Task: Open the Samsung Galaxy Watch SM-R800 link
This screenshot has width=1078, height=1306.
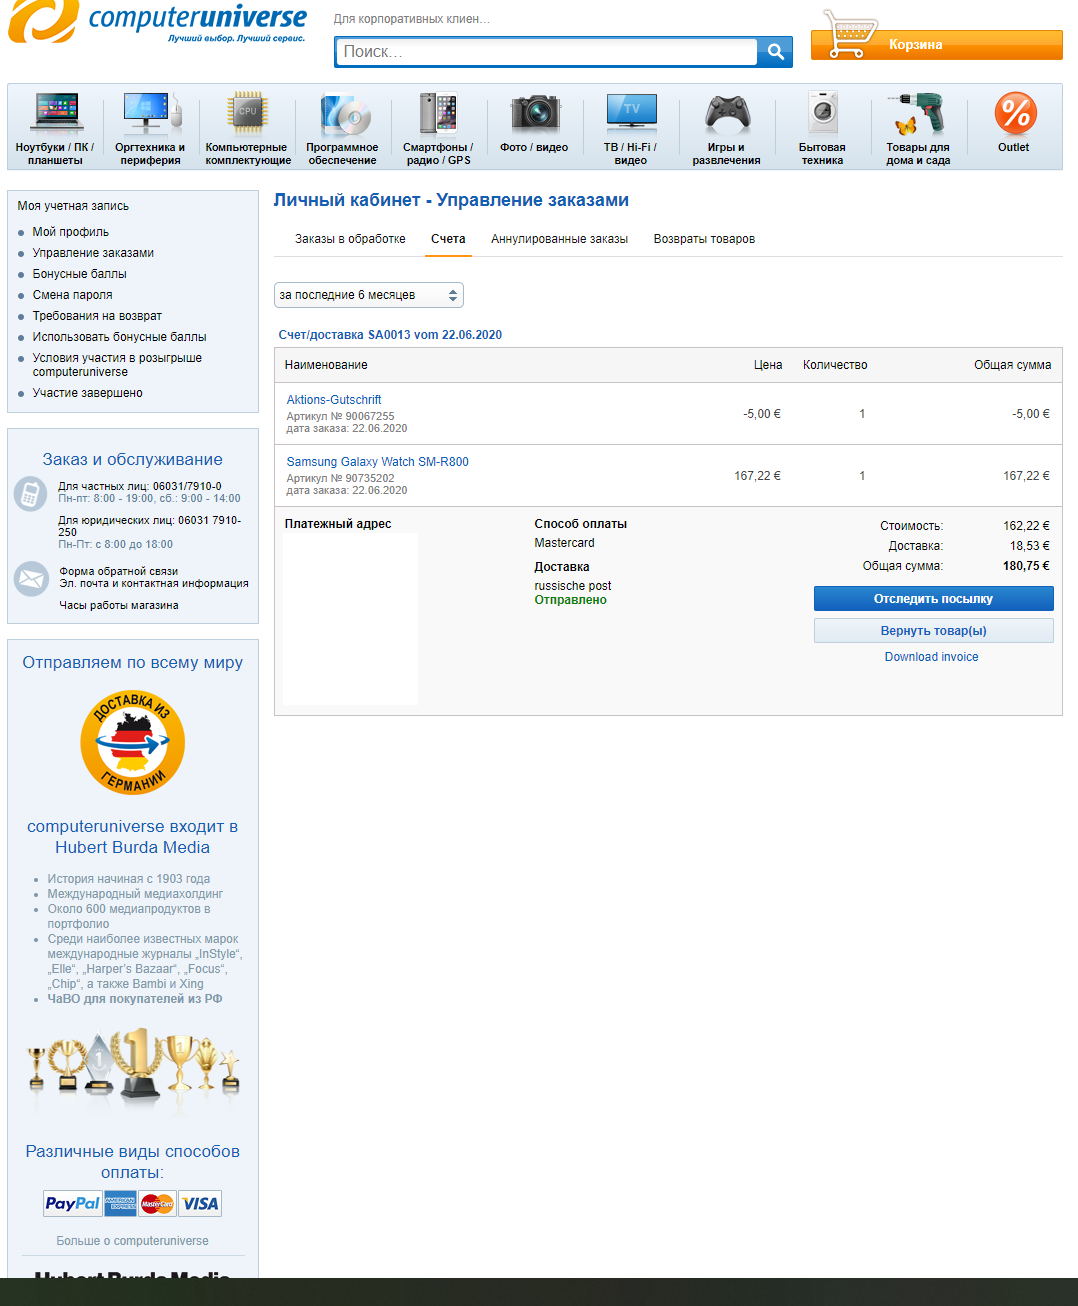Action: click(x=377, y=462)
